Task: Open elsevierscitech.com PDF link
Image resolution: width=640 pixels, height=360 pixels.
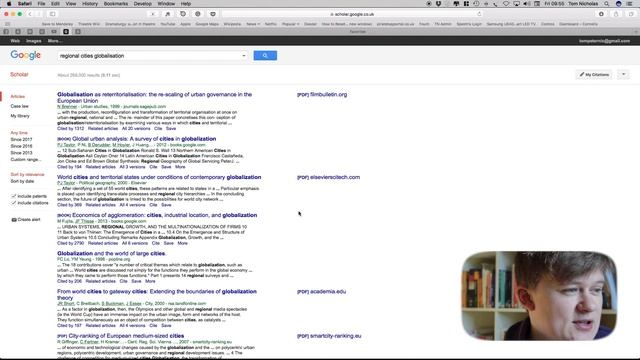Action: click(329, 177)
